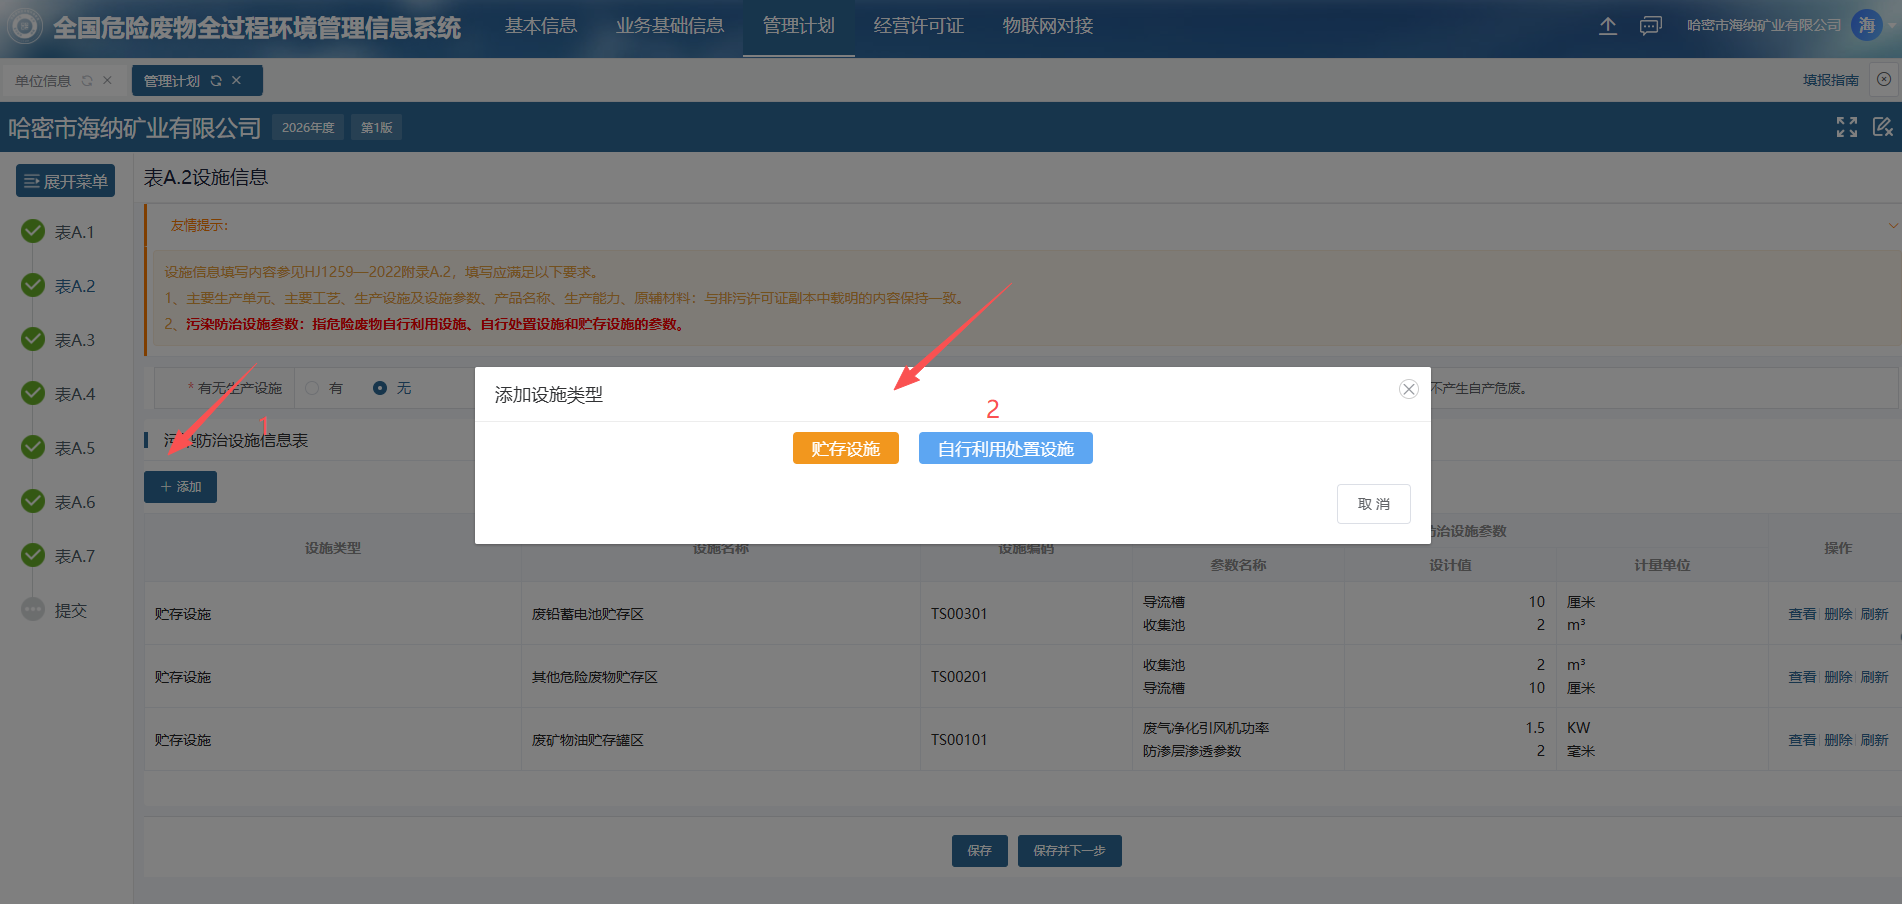
Task: Choose the 贮存设施 button
Action: tap(845, 449)
